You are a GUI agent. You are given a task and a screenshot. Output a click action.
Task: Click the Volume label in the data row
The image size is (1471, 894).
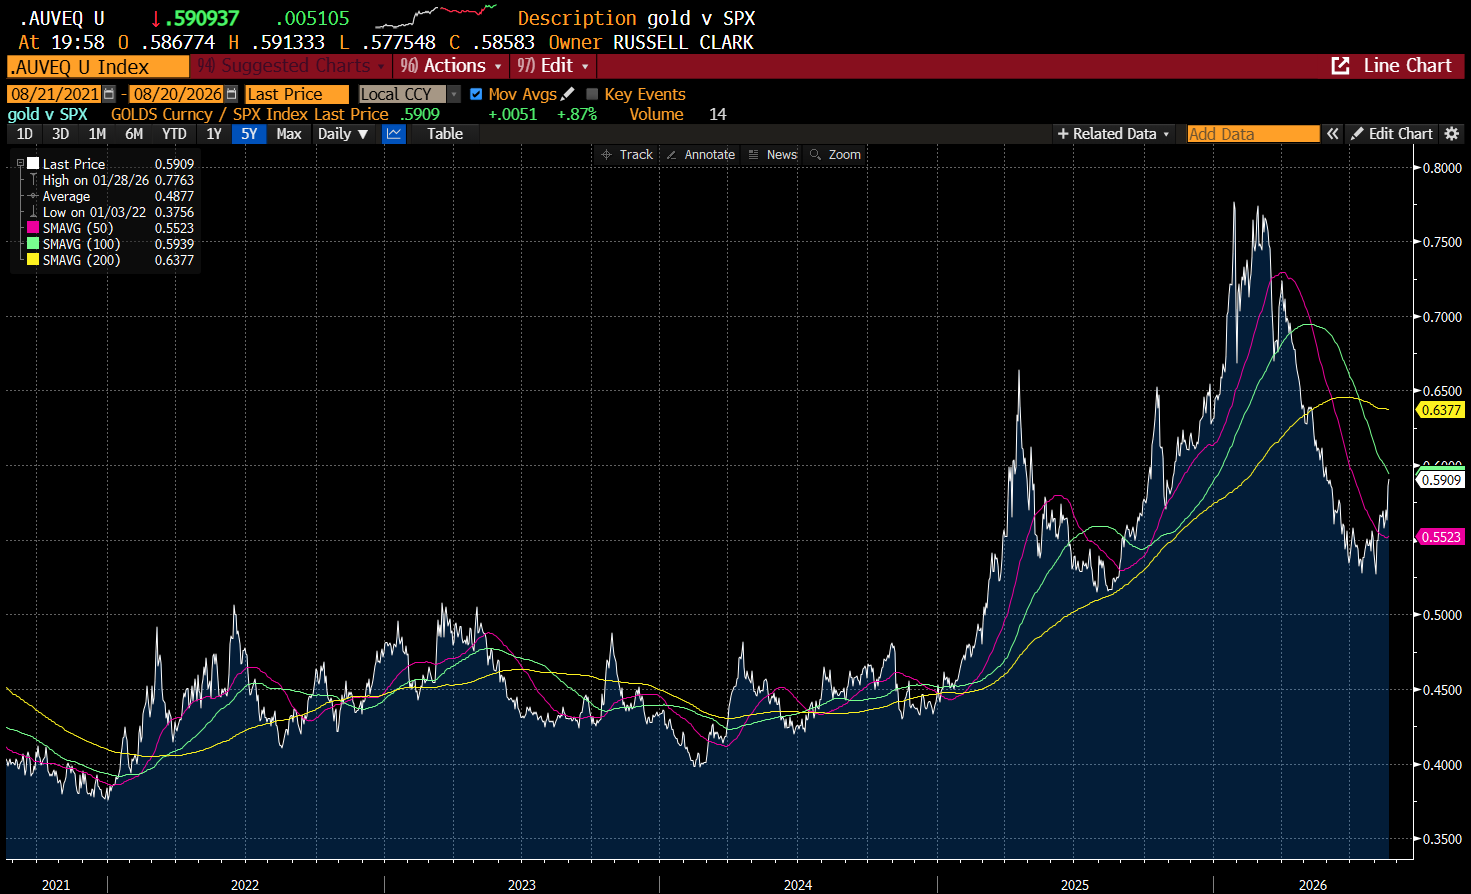coord(656,114)
